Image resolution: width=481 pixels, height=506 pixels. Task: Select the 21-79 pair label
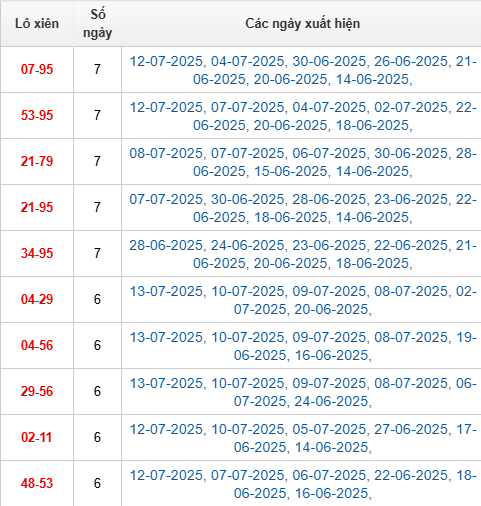37,161
